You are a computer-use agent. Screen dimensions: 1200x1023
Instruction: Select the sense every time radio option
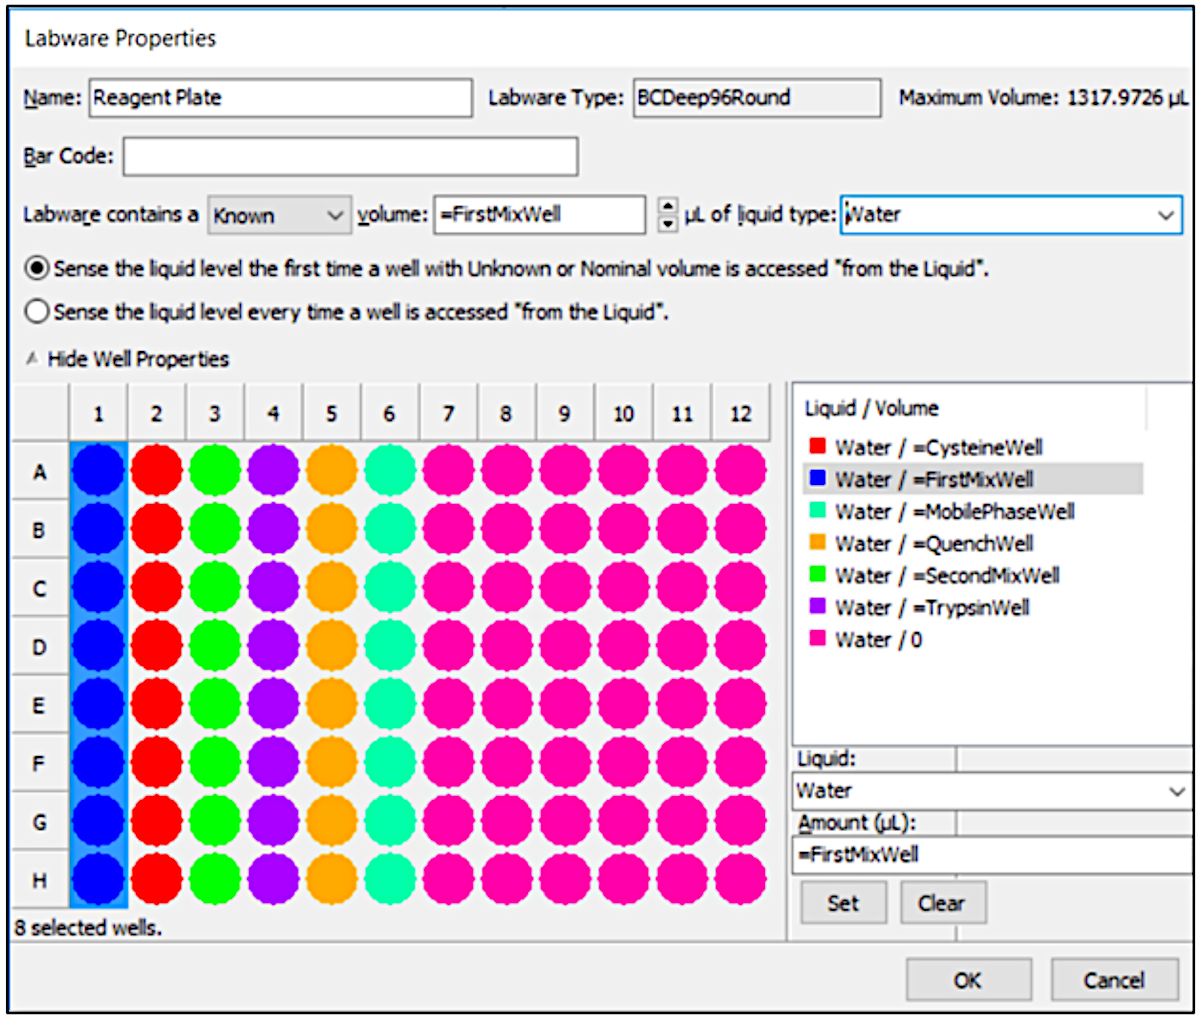(37, 312)
